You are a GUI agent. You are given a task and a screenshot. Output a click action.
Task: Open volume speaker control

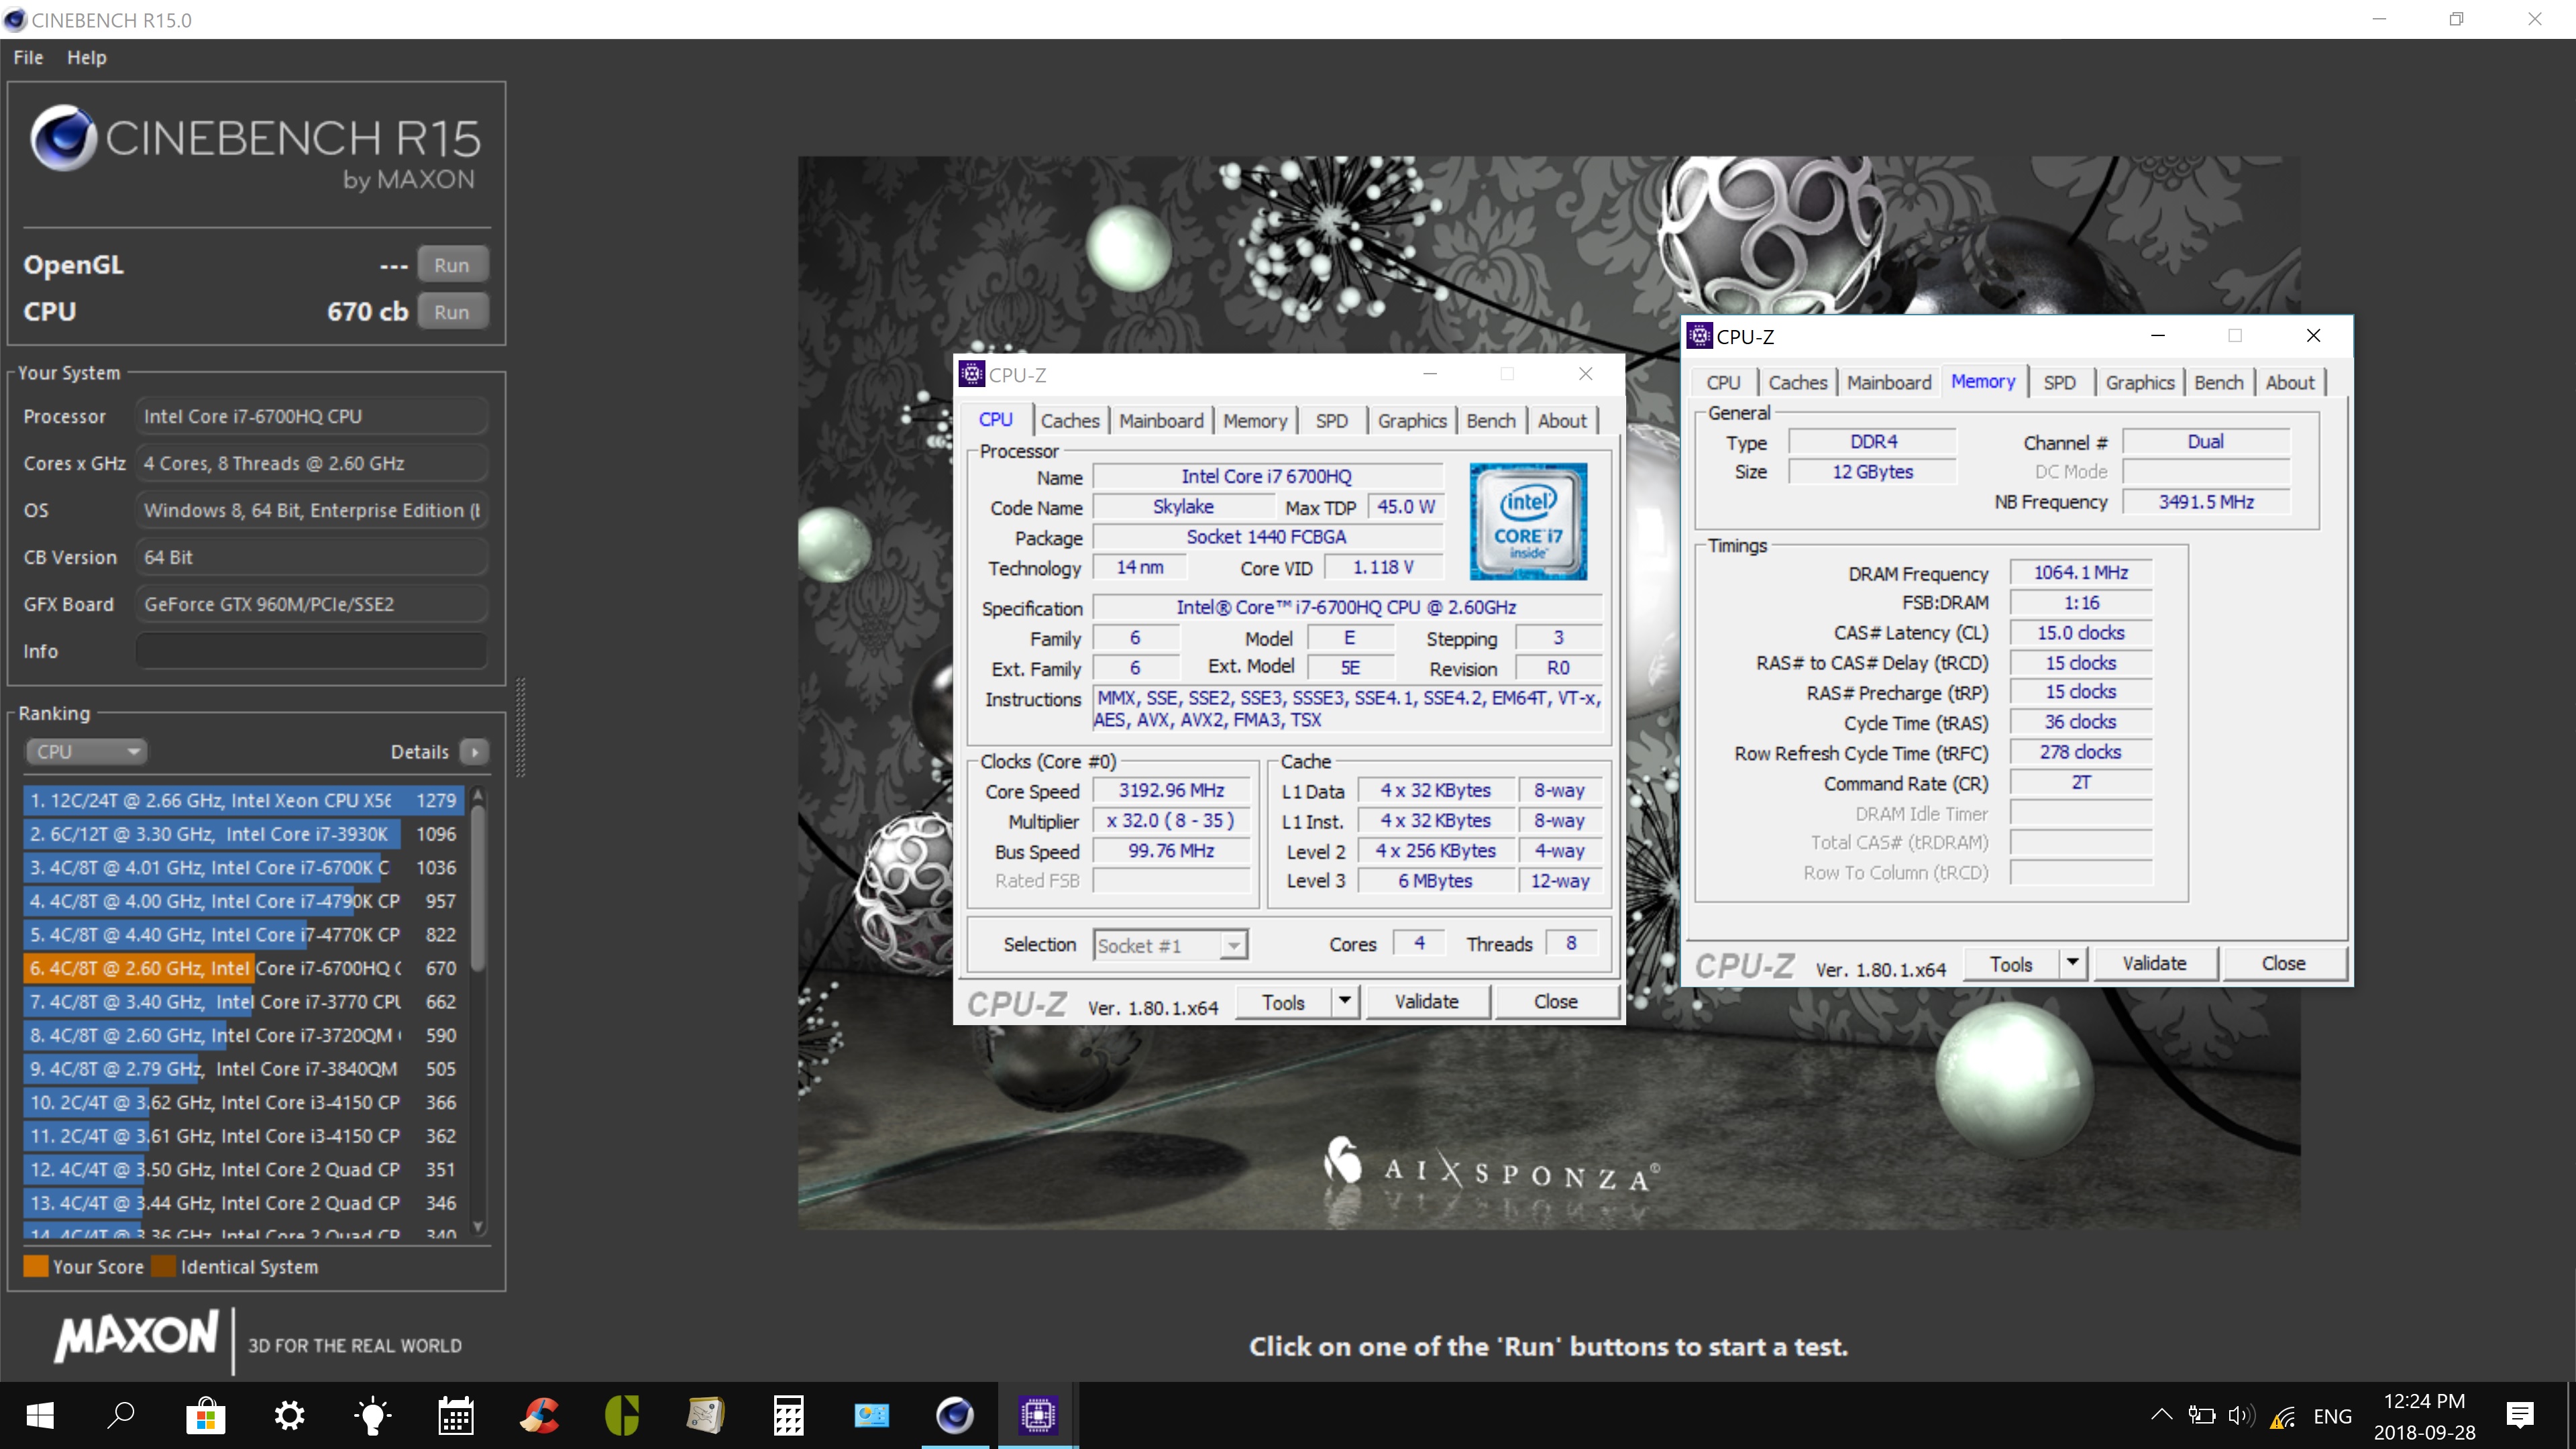point(2241,1415)
